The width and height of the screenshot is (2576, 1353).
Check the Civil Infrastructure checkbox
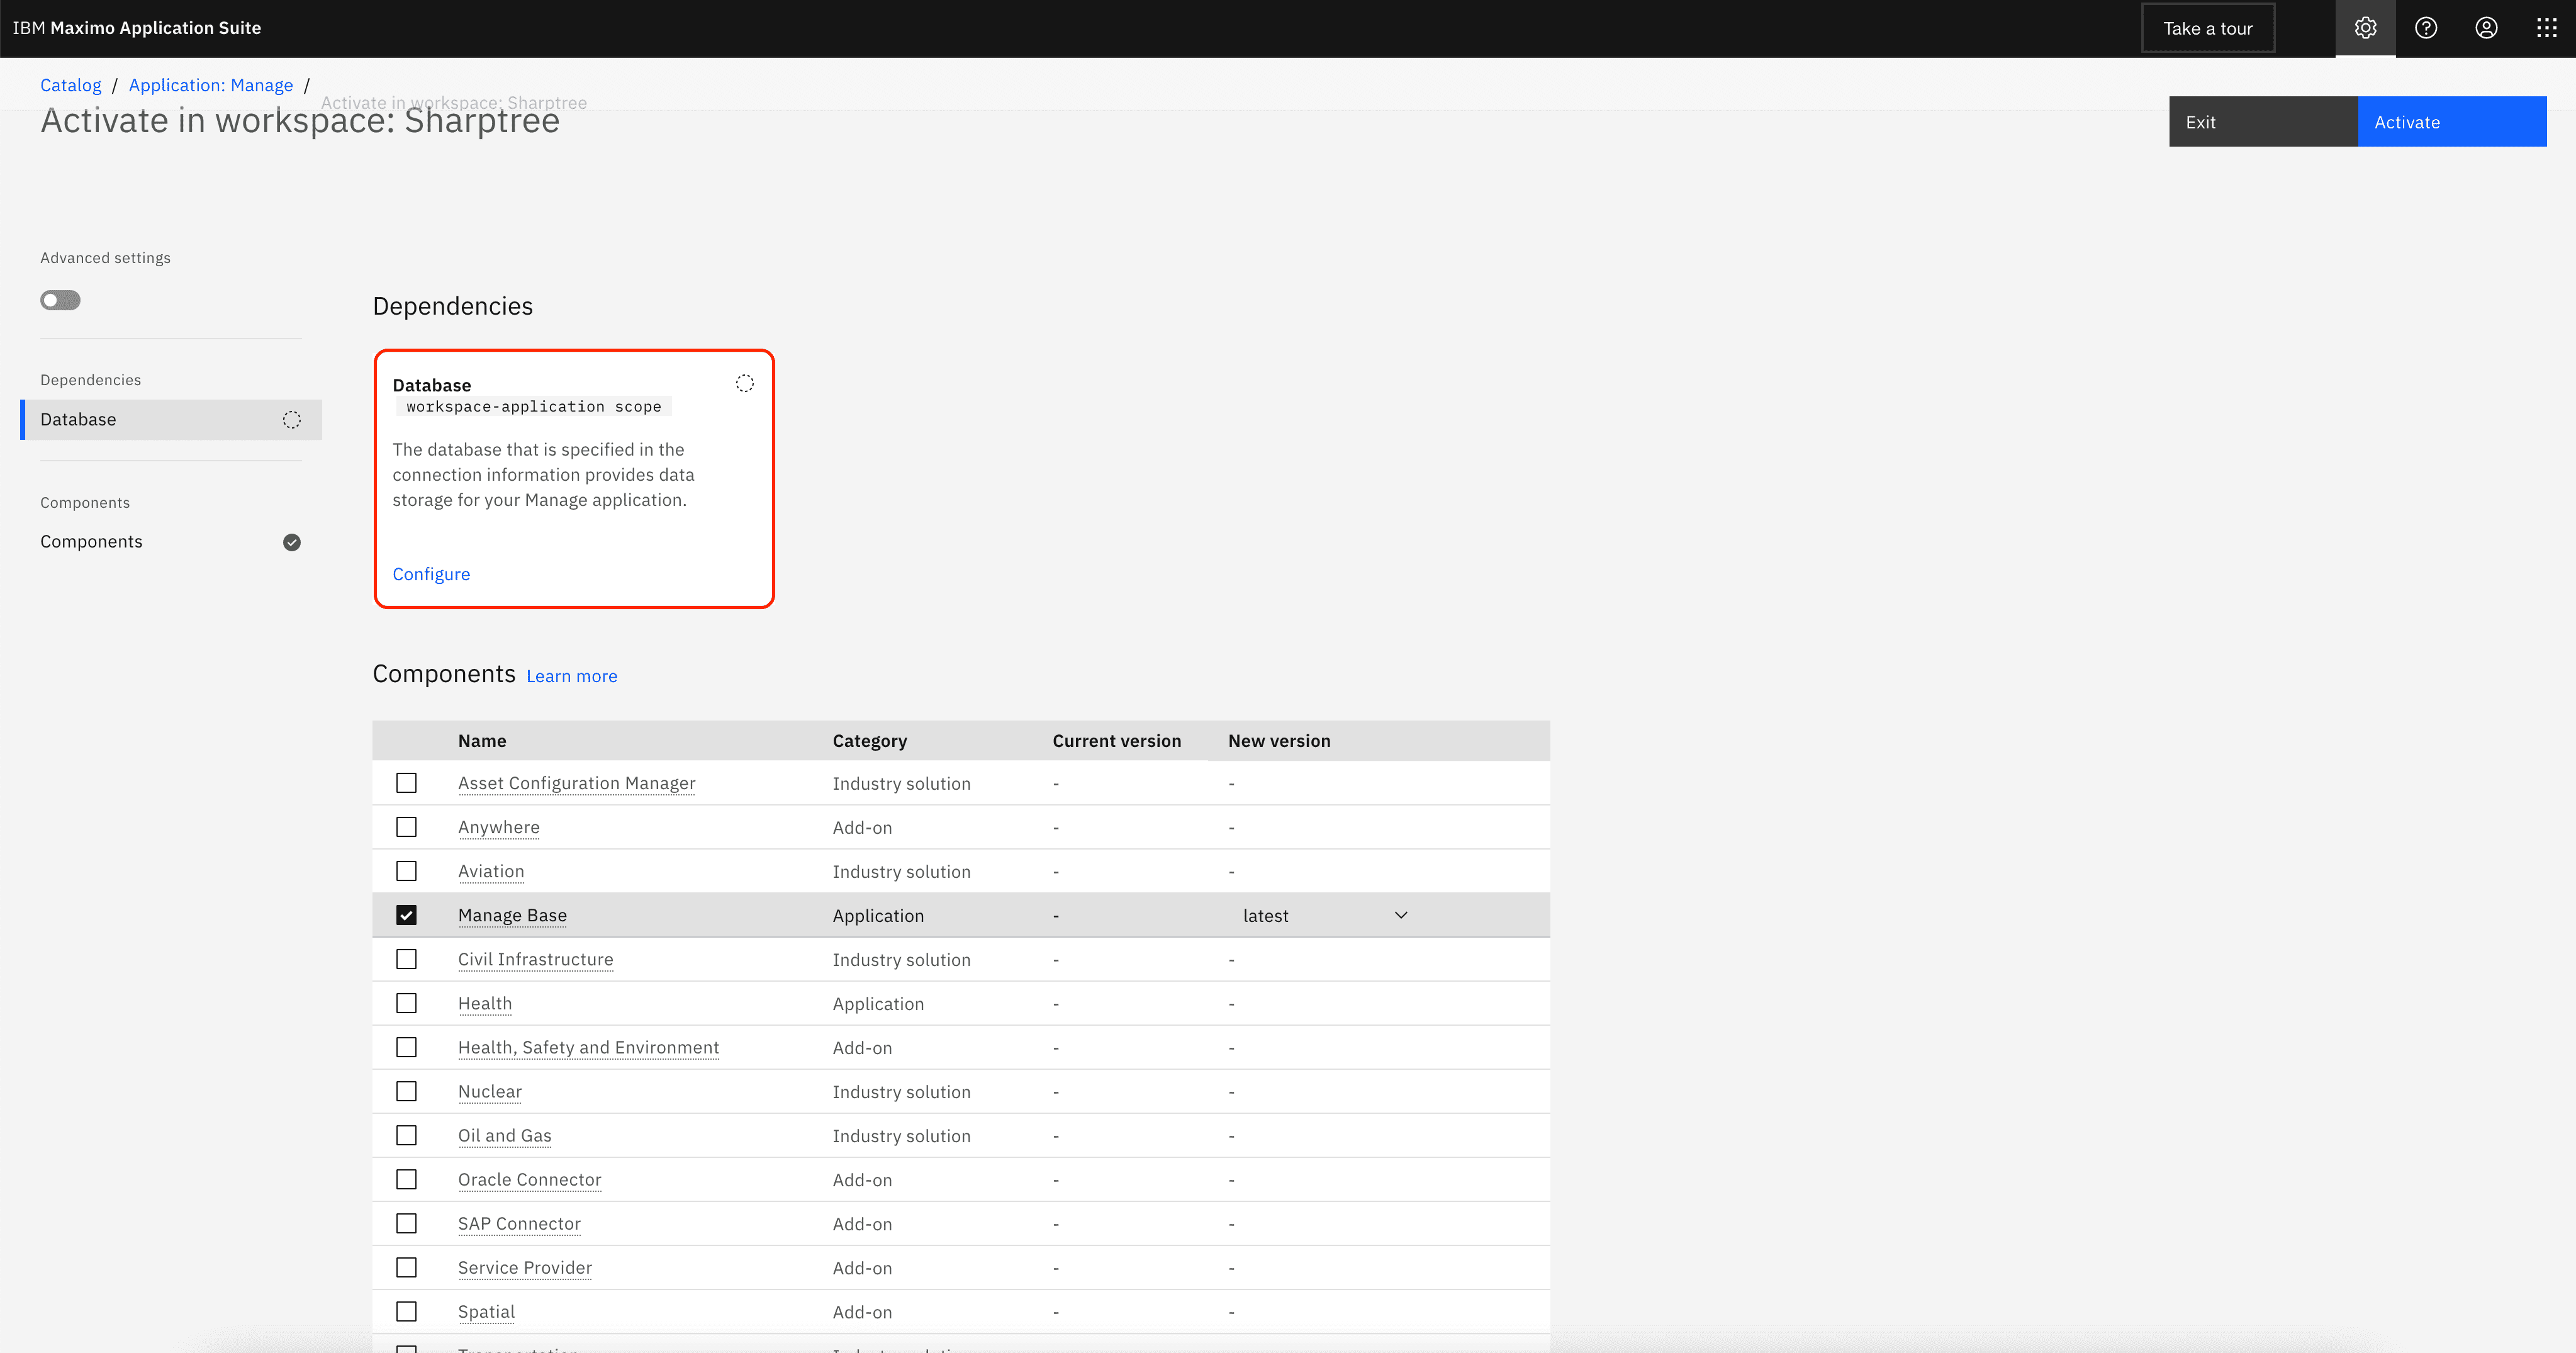(x=406, y=959)
